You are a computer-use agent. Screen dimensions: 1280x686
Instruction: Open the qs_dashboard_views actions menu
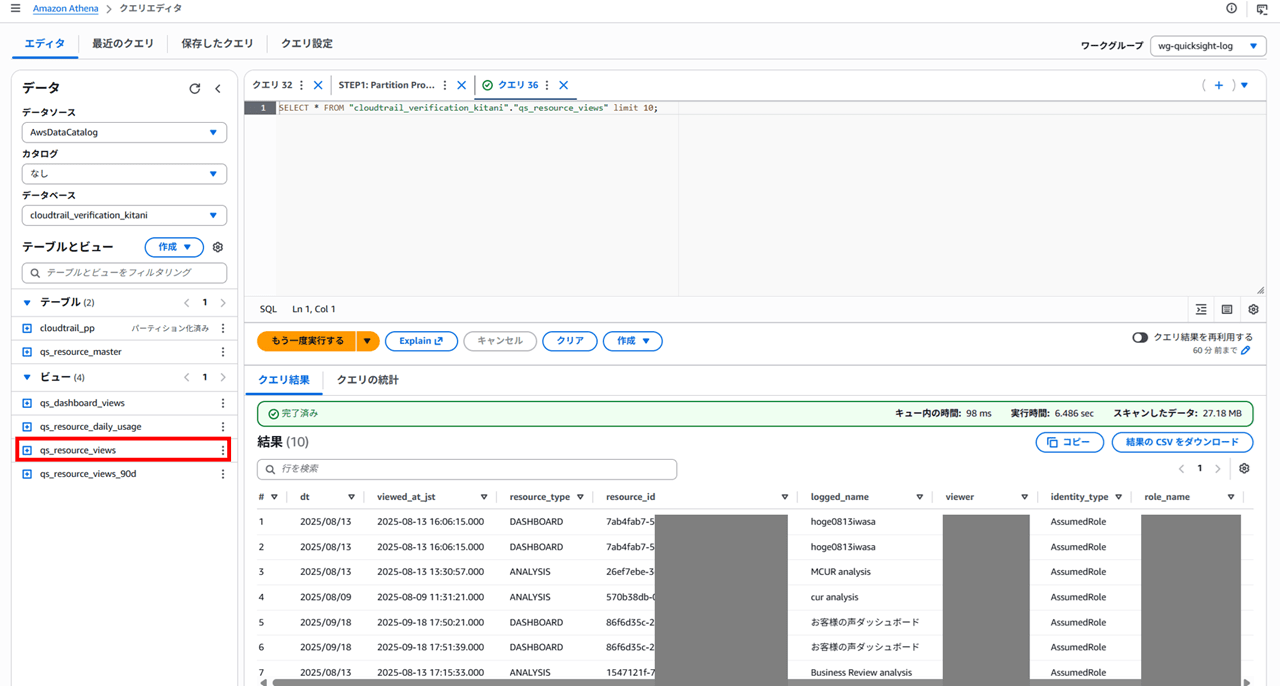(223, 403)
